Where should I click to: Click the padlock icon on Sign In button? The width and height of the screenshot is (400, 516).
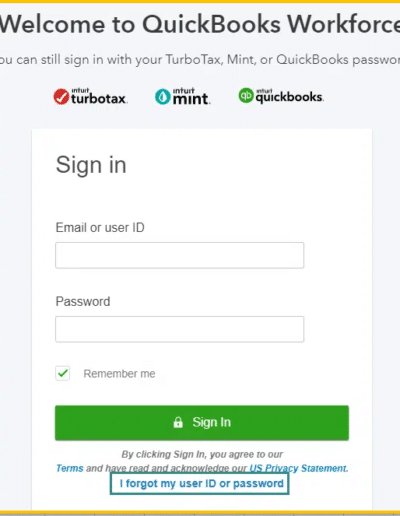click(x=178, y=422)
